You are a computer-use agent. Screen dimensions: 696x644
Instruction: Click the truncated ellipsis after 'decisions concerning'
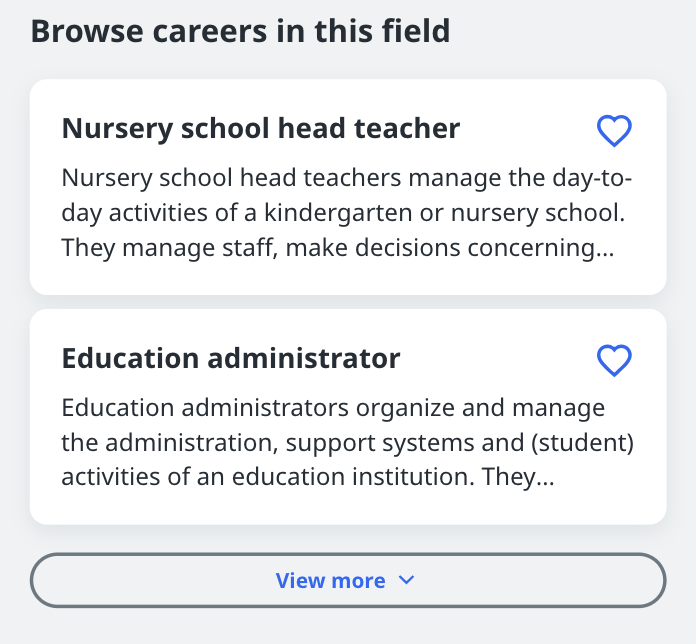click(606, 253)
